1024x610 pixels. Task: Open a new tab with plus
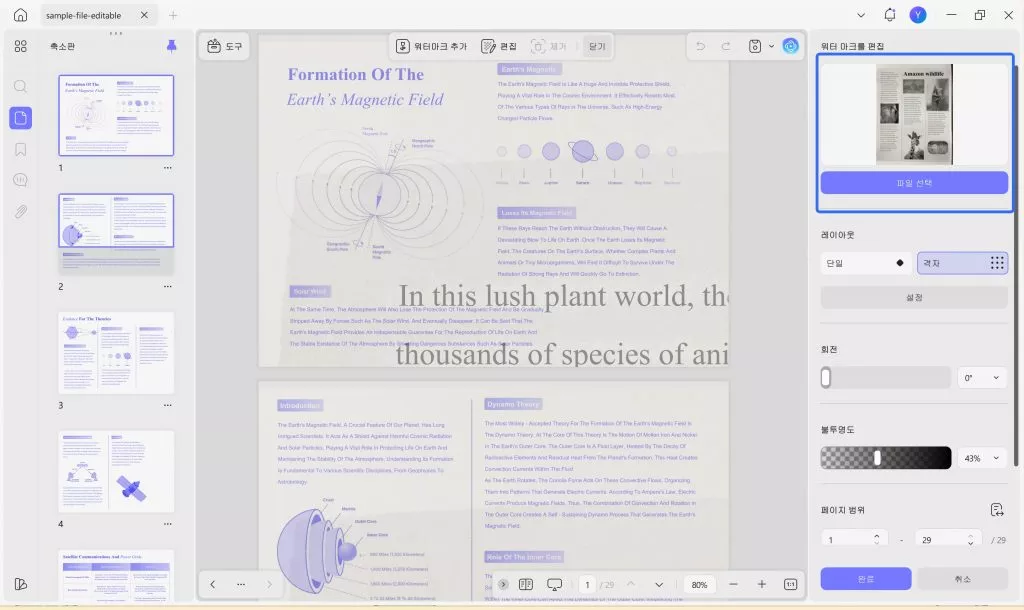[173, 15]
